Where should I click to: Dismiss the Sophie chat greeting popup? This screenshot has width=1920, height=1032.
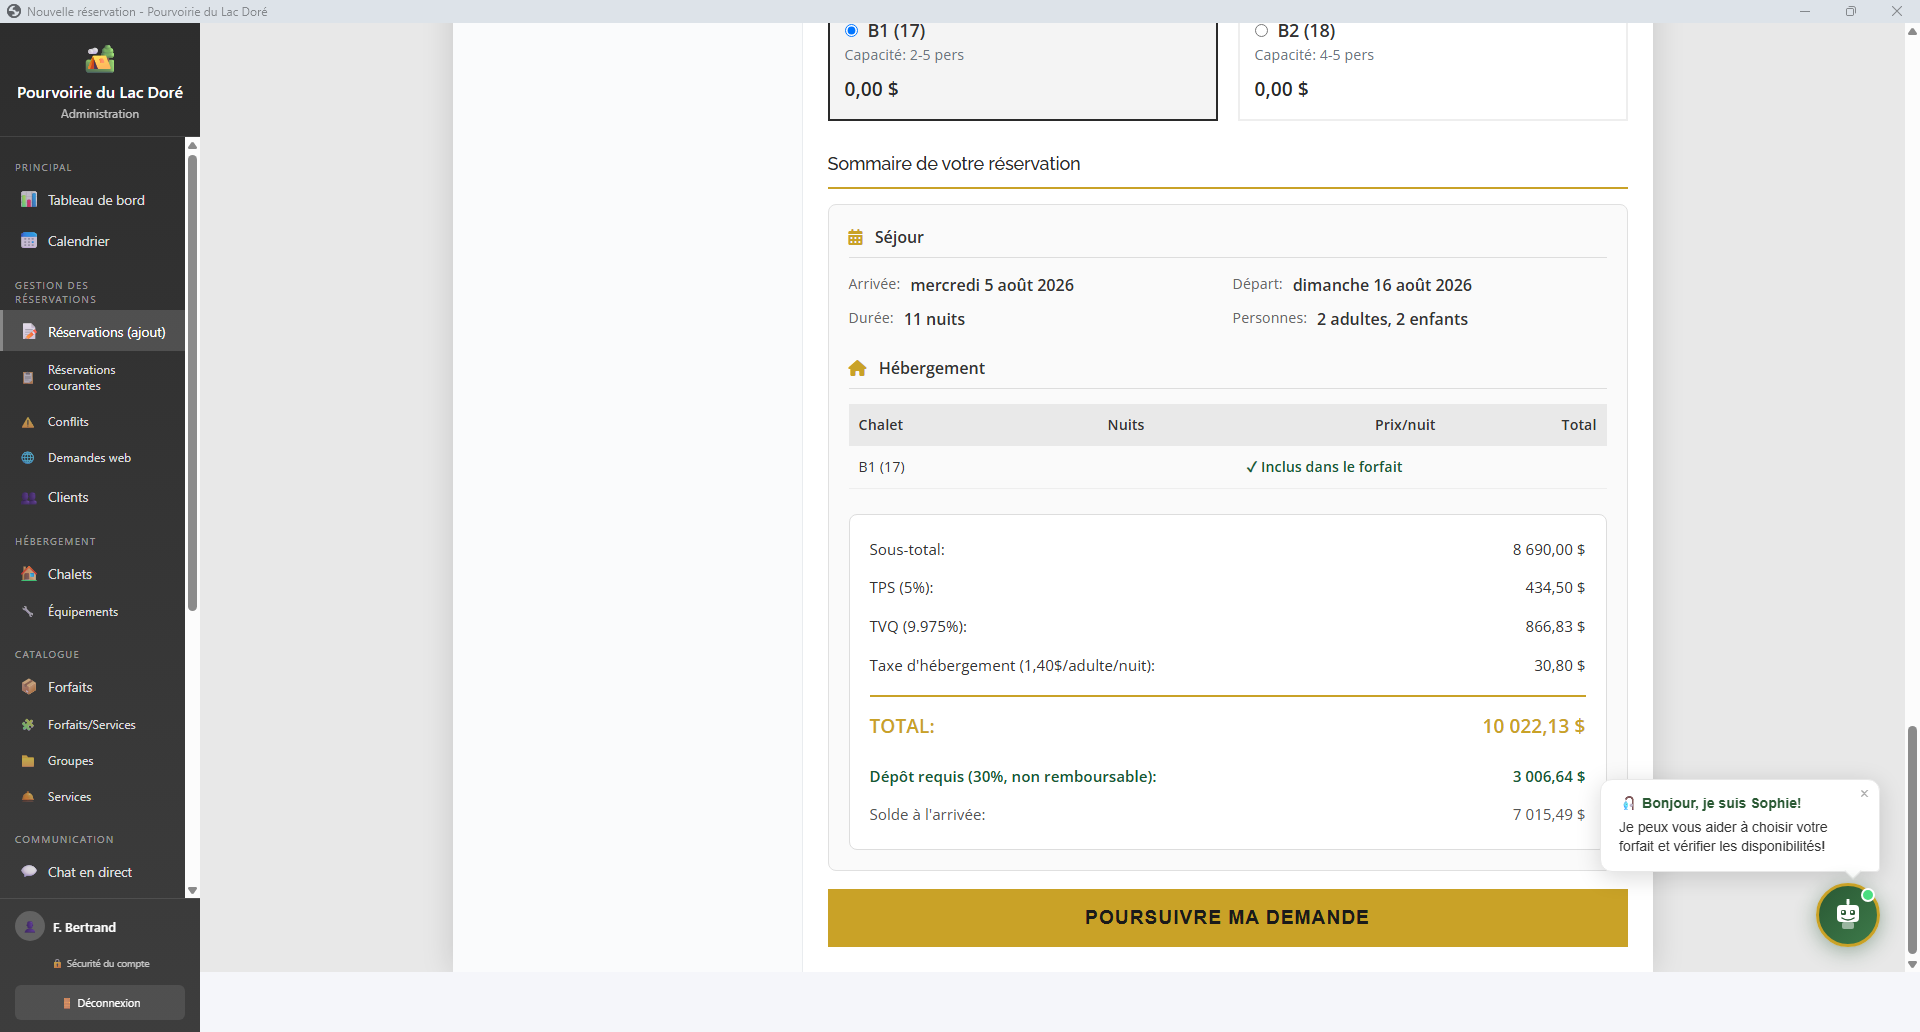pos(1864,794)
